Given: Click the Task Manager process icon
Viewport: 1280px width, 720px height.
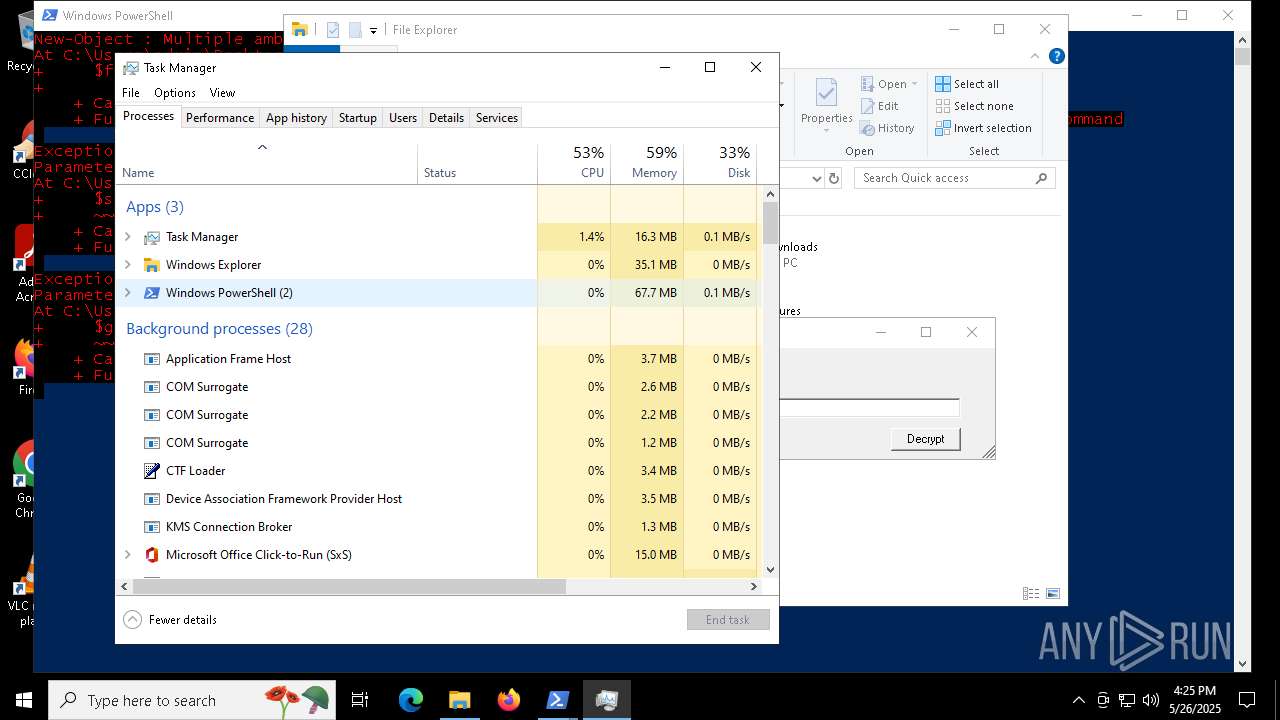Looking at the screenshot, I should pyautogui.click(x=152, y=237).
